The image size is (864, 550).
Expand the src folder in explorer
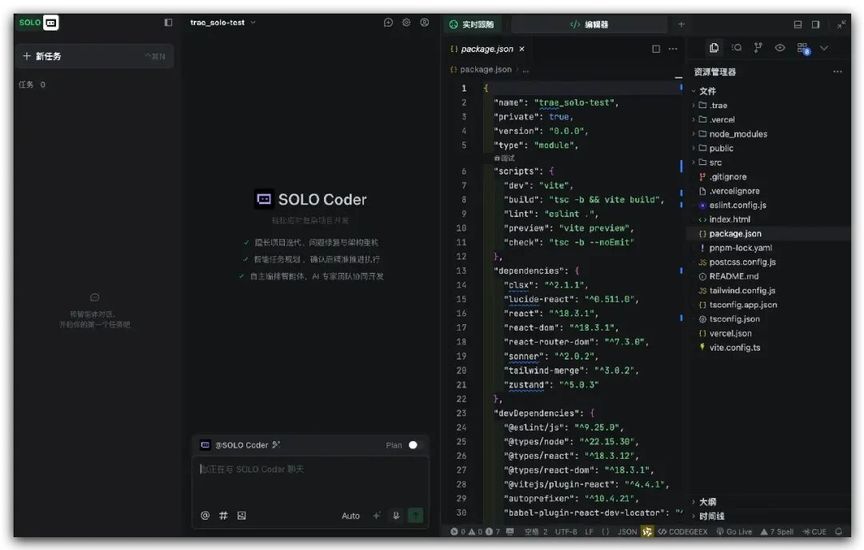pyautogui.click(x=714, y=162)
